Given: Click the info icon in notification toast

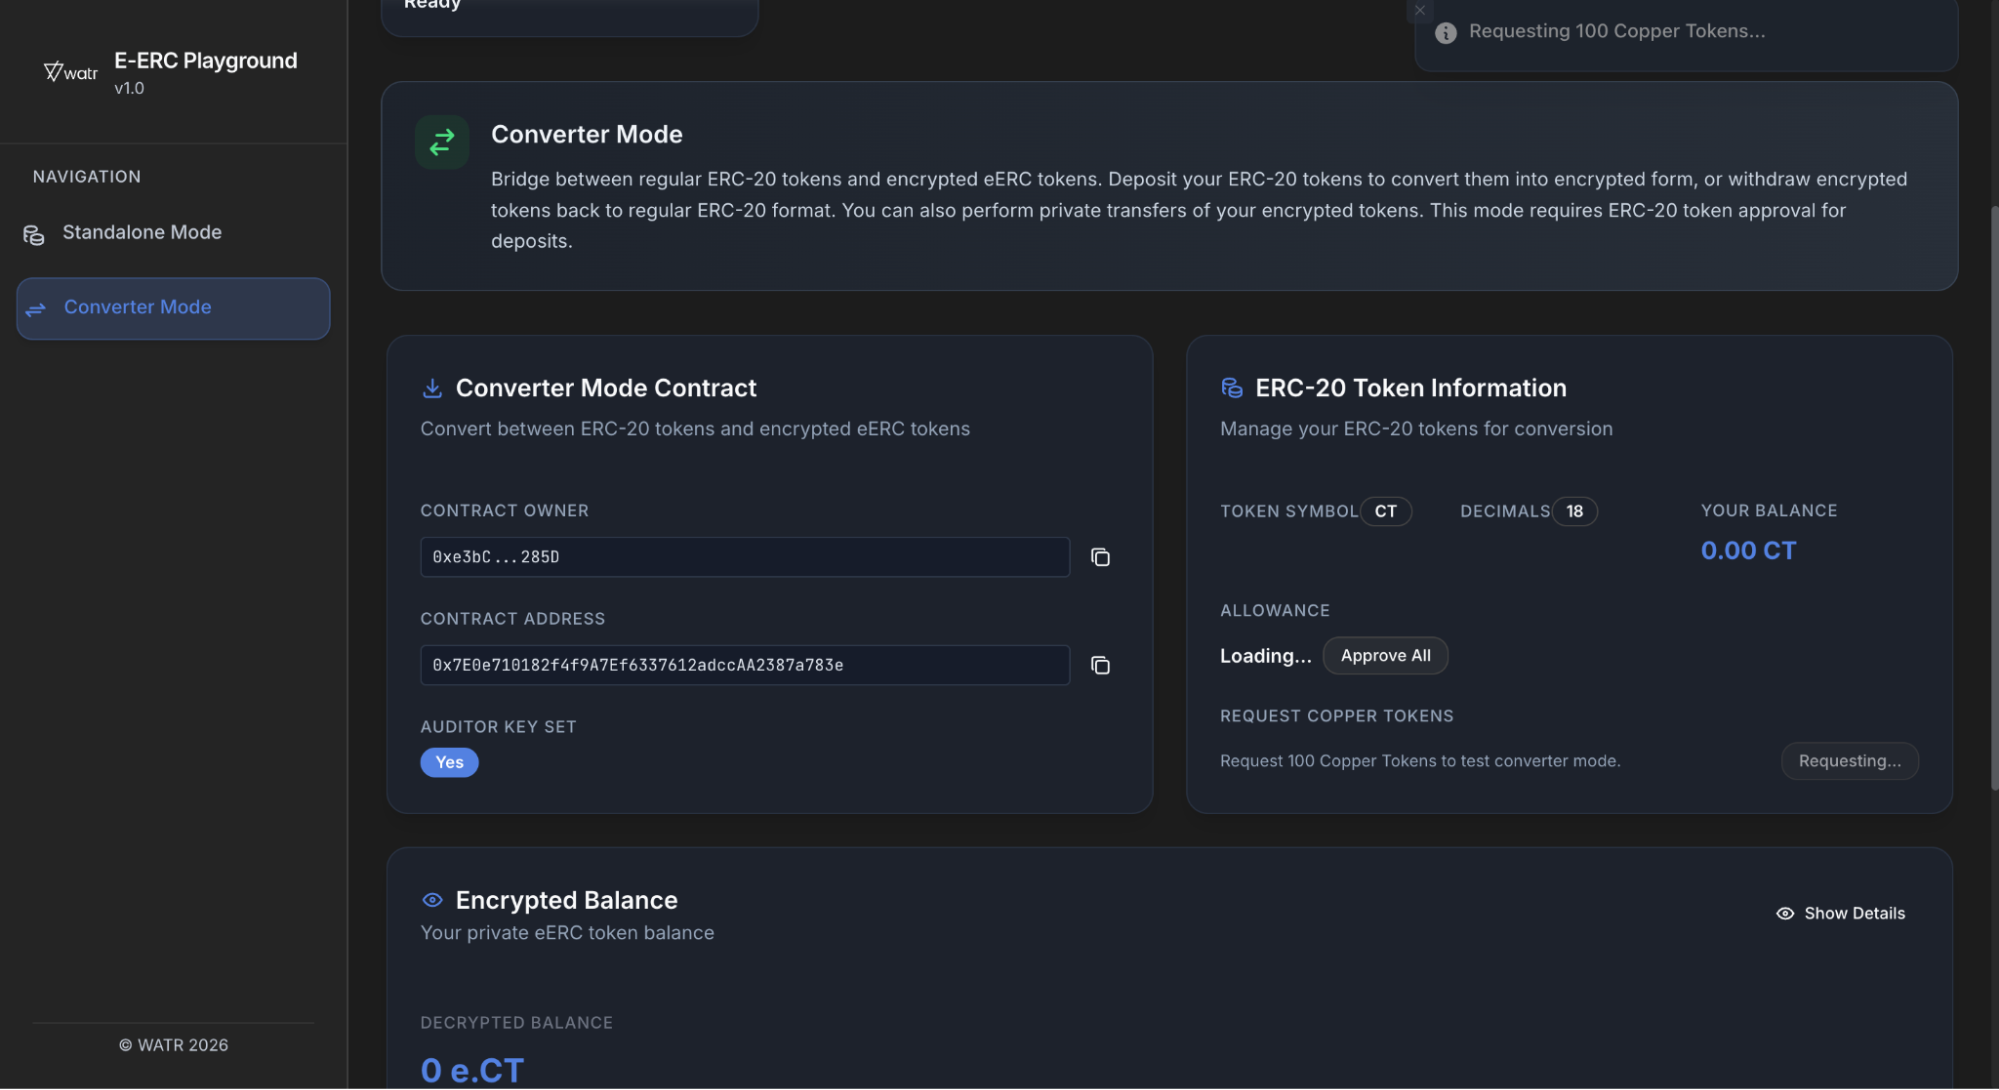Looking at the screenshot, I should (1445, 33).
